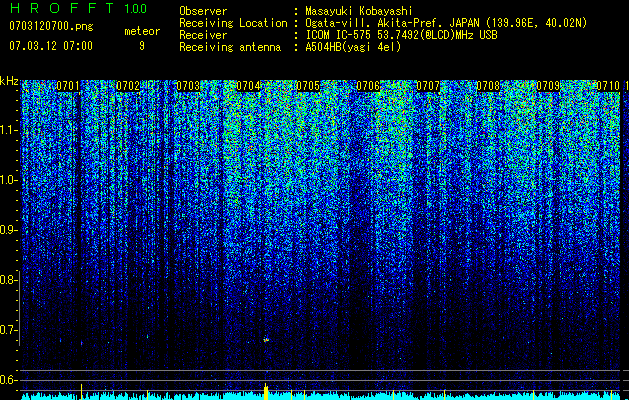Select the 0709 time marker label
The height and width of the screenshot is (400, 629).
click(548, 86)
